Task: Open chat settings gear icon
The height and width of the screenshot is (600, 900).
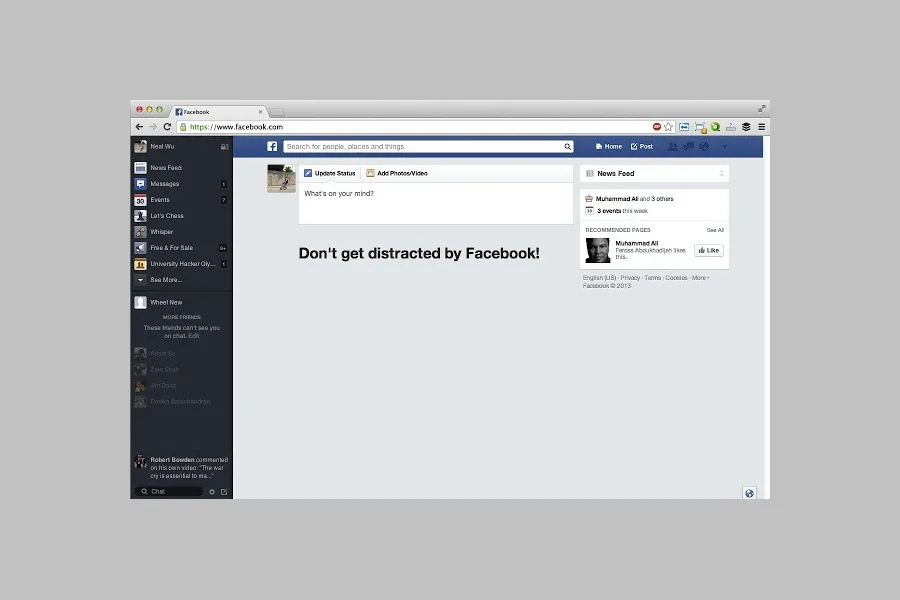Action: (x=212, y=492)
